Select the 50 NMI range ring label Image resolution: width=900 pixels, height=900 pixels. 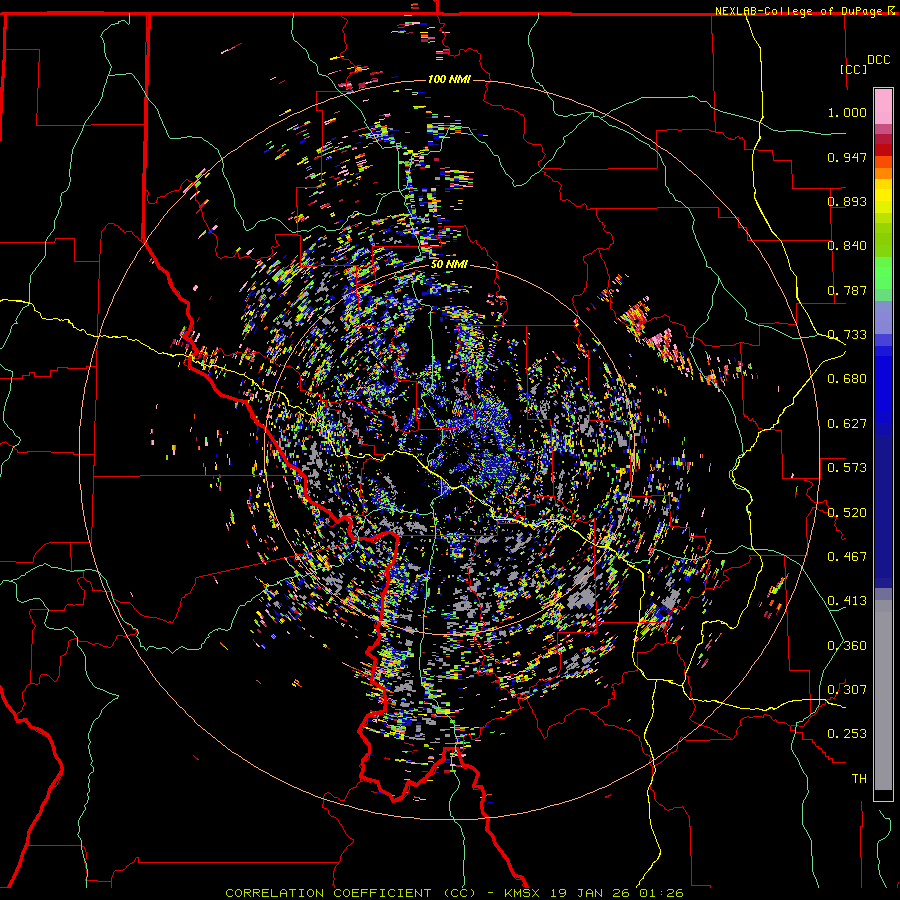tap(449, 264)
